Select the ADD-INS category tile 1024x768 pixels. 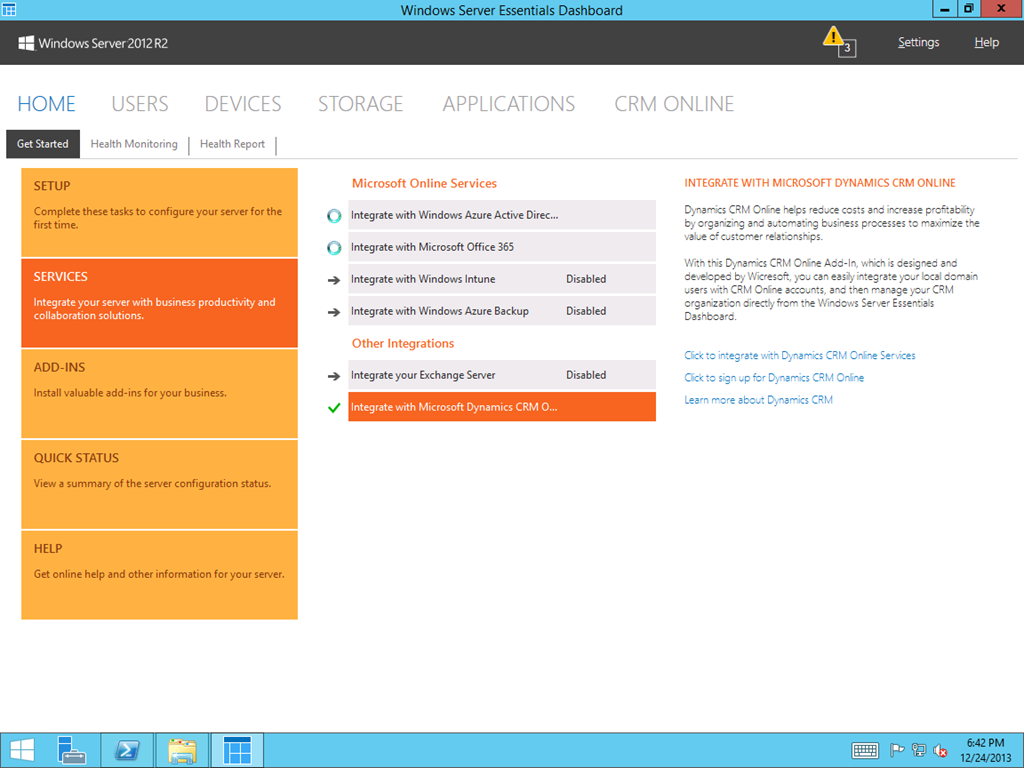pyautogui.click(x=159, y=393)
